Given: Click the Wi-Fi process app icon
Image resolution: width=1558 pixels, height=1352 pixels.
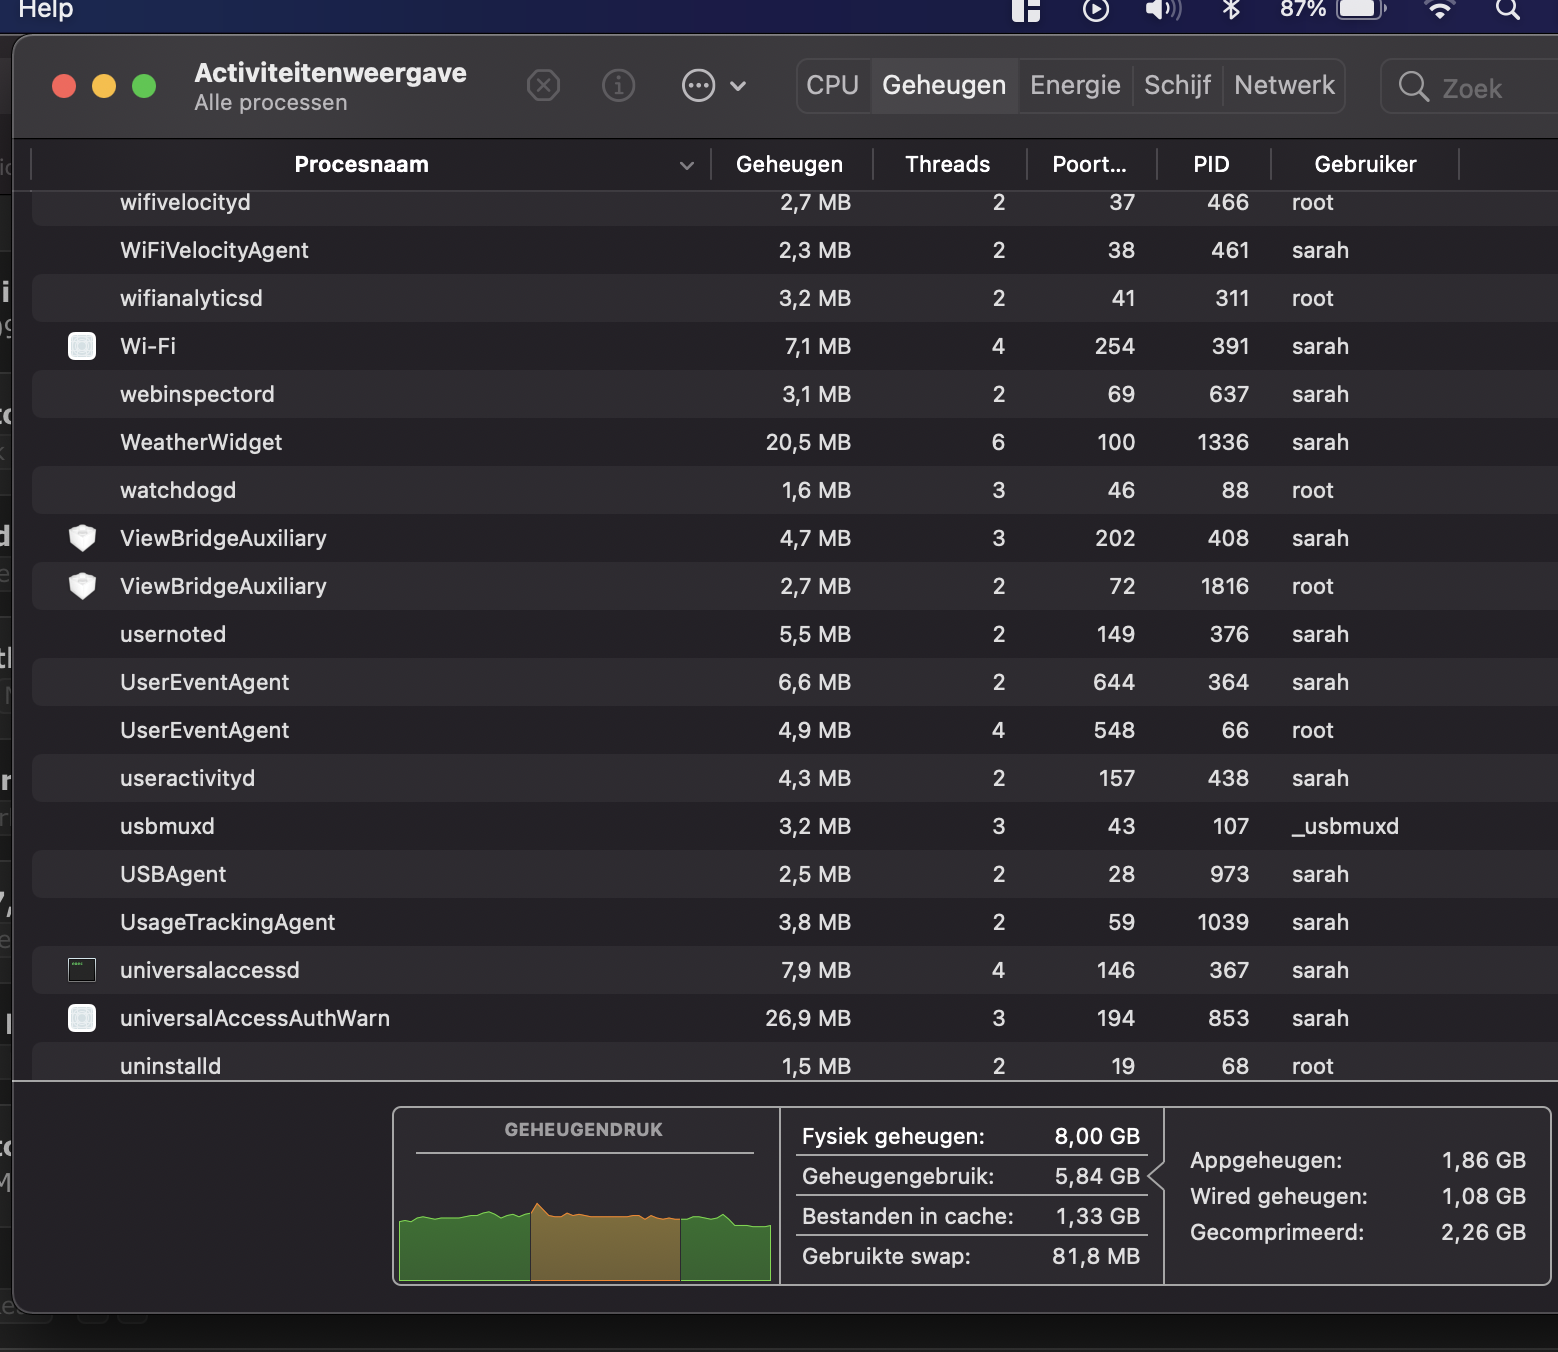Looking at the screenshot, I should coord(82,346).
